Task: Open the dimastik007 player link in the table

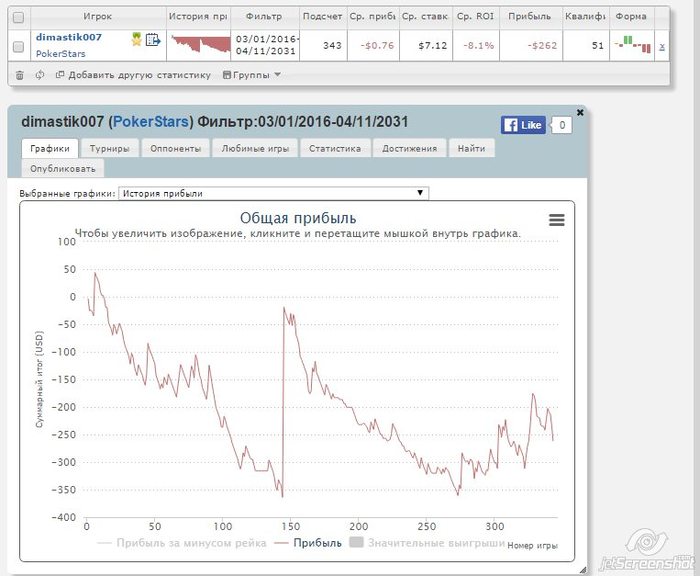Action: click(69, 37)
